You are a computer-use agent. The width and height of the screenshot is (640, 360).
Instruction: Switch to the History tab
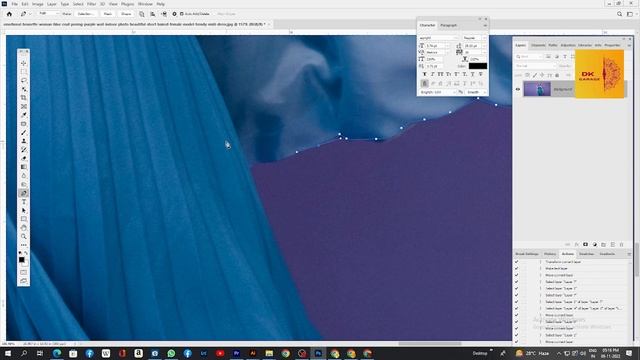(550, 254)
